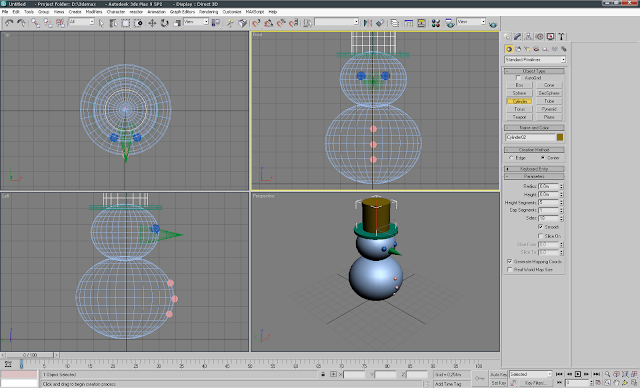Collapse the Parameters rollout
Viewport: 640px width, 388px height.
point(534,177)
